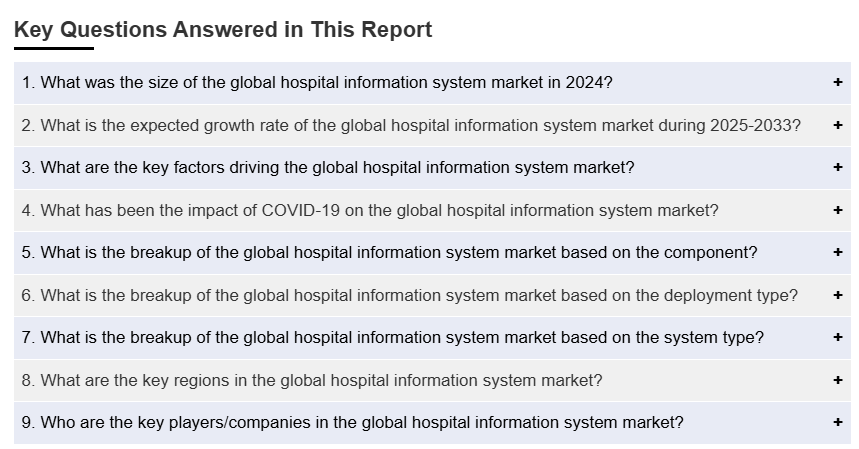Expand question 8 about key regions
The image size is (859, 449).
[312, 381]
